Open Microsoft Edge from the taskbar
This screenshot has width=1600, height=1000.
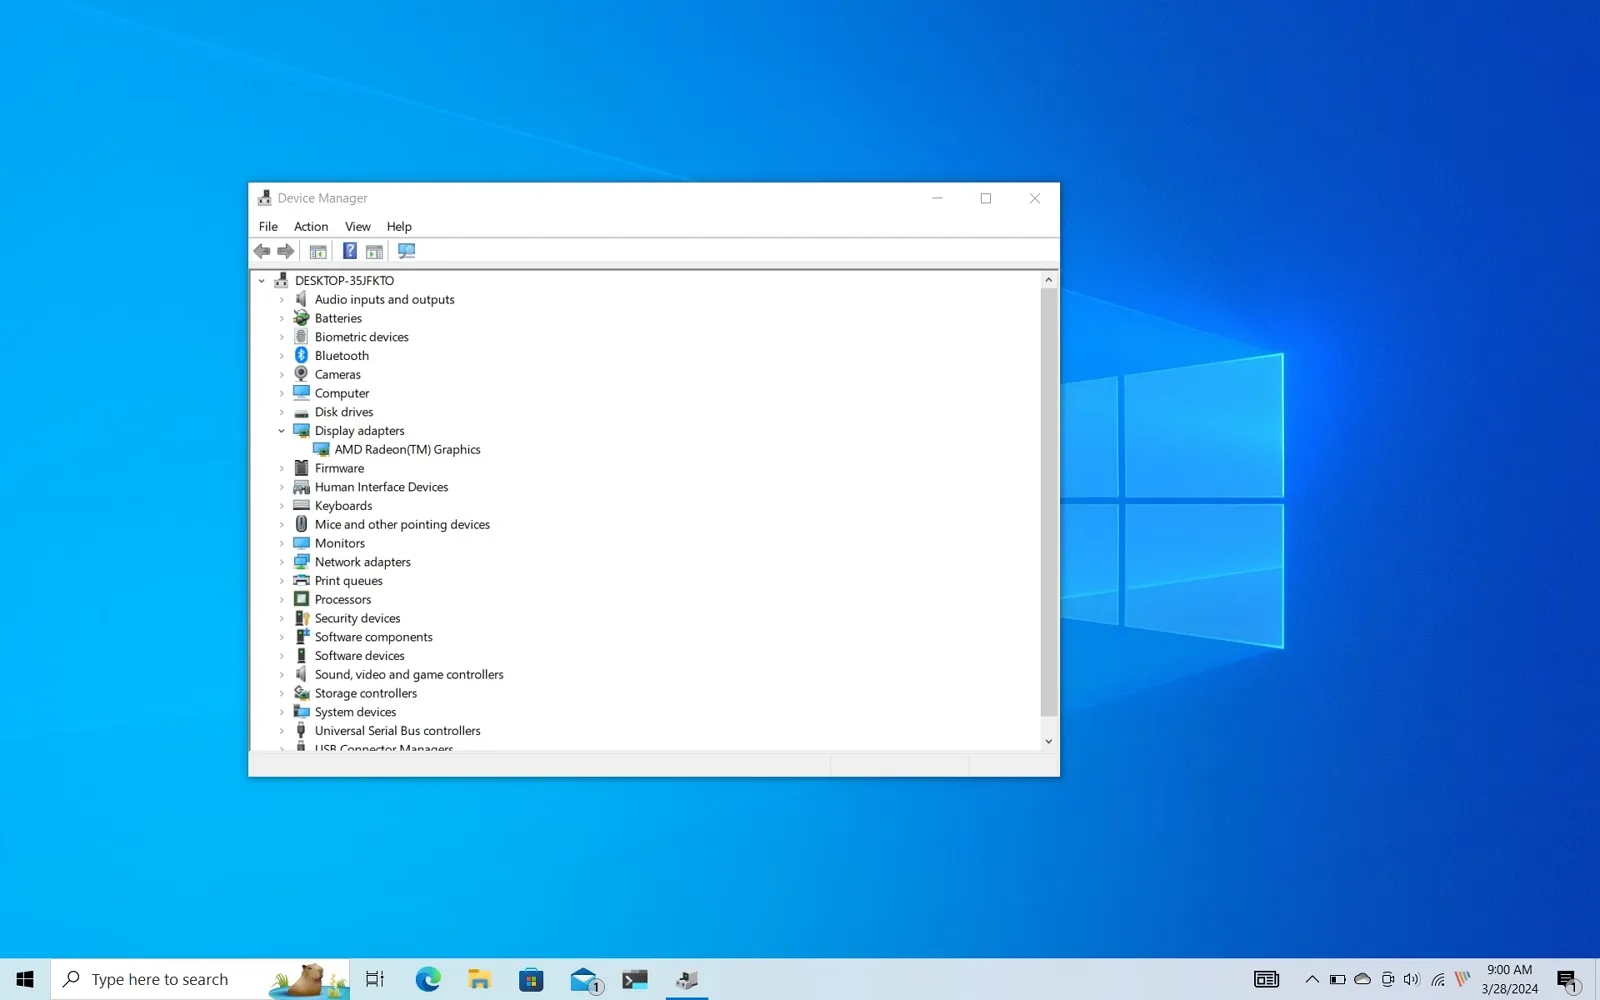click(428, 980)
